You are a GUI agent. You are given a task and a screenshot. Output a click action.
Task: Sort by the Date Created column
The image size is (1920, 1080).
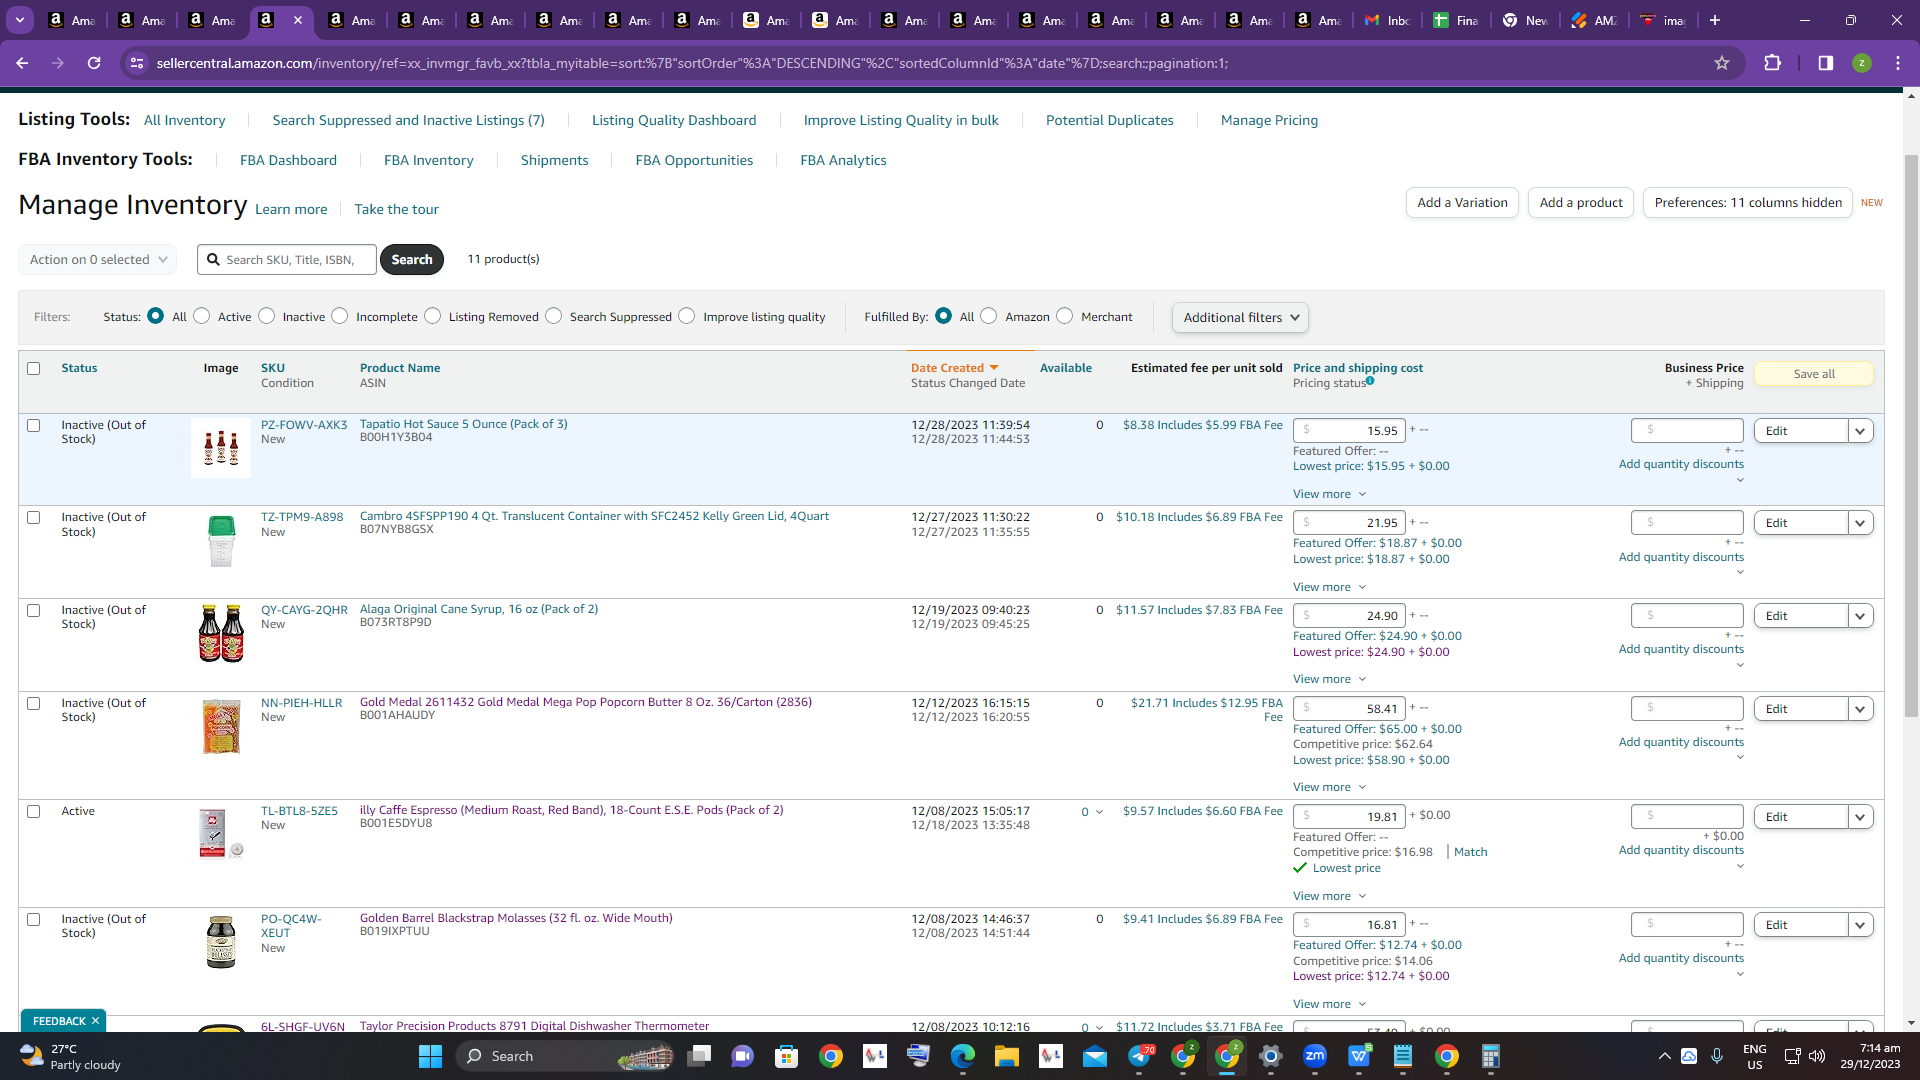[954, 368]
